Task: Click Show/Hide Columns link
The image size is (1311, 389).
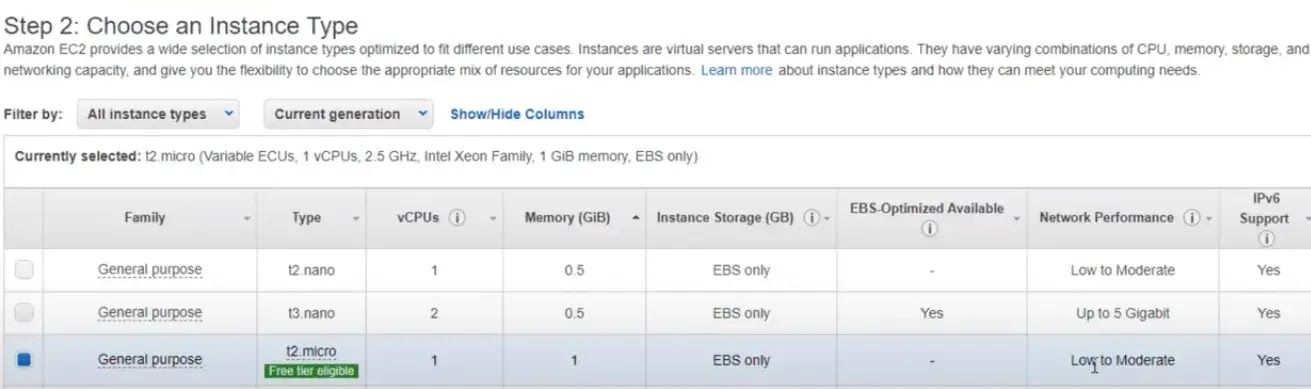Action: (517, 114)
